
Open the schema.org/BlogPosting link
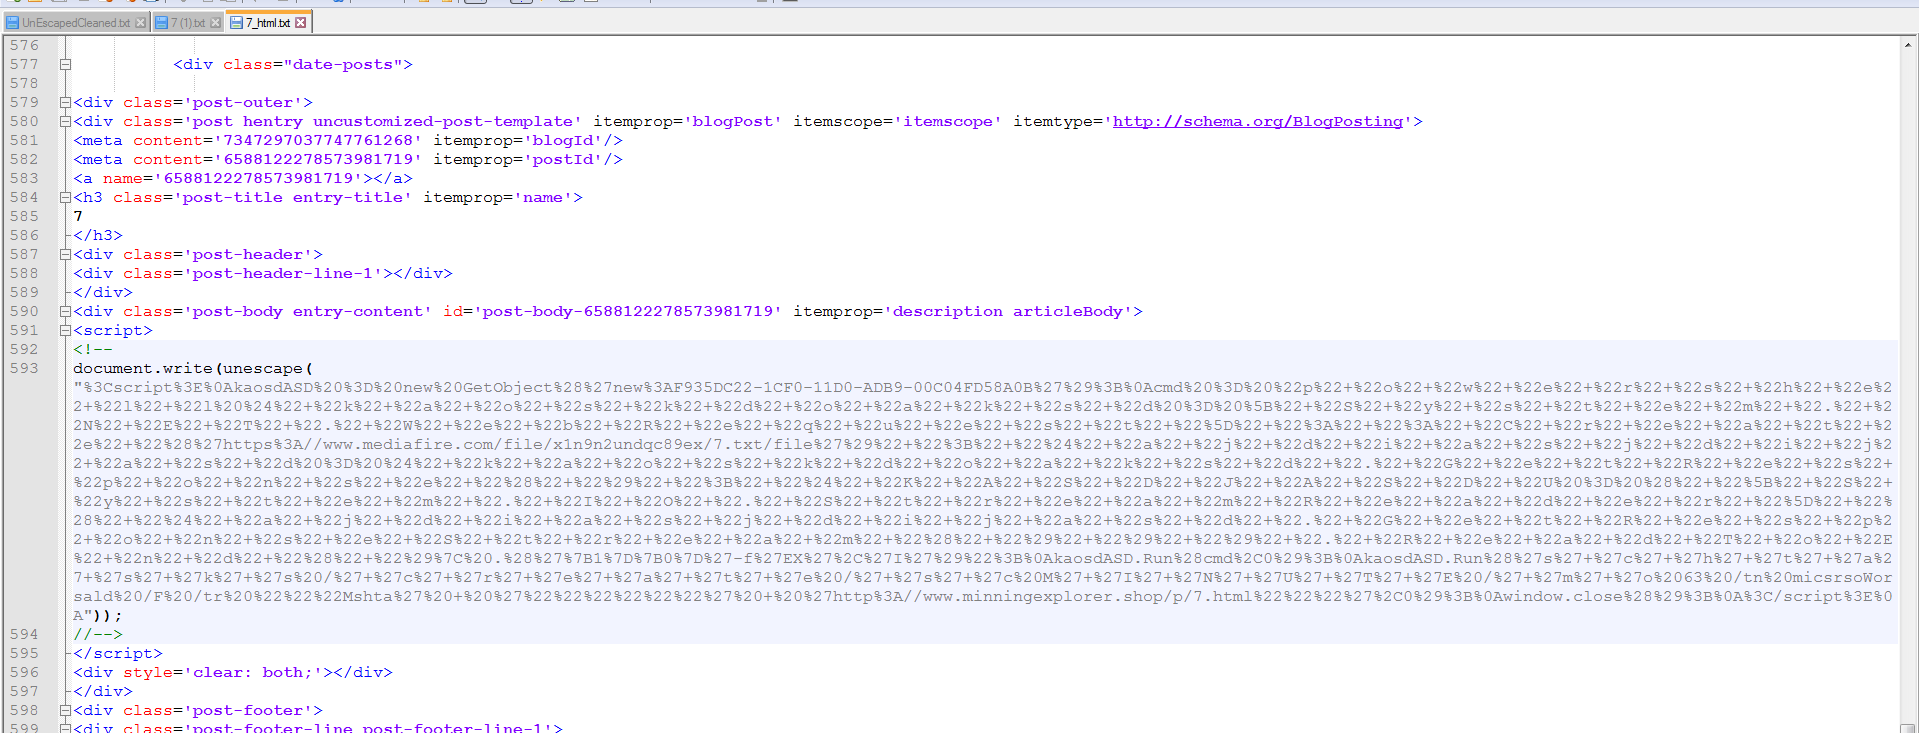tap(1258, 121)
